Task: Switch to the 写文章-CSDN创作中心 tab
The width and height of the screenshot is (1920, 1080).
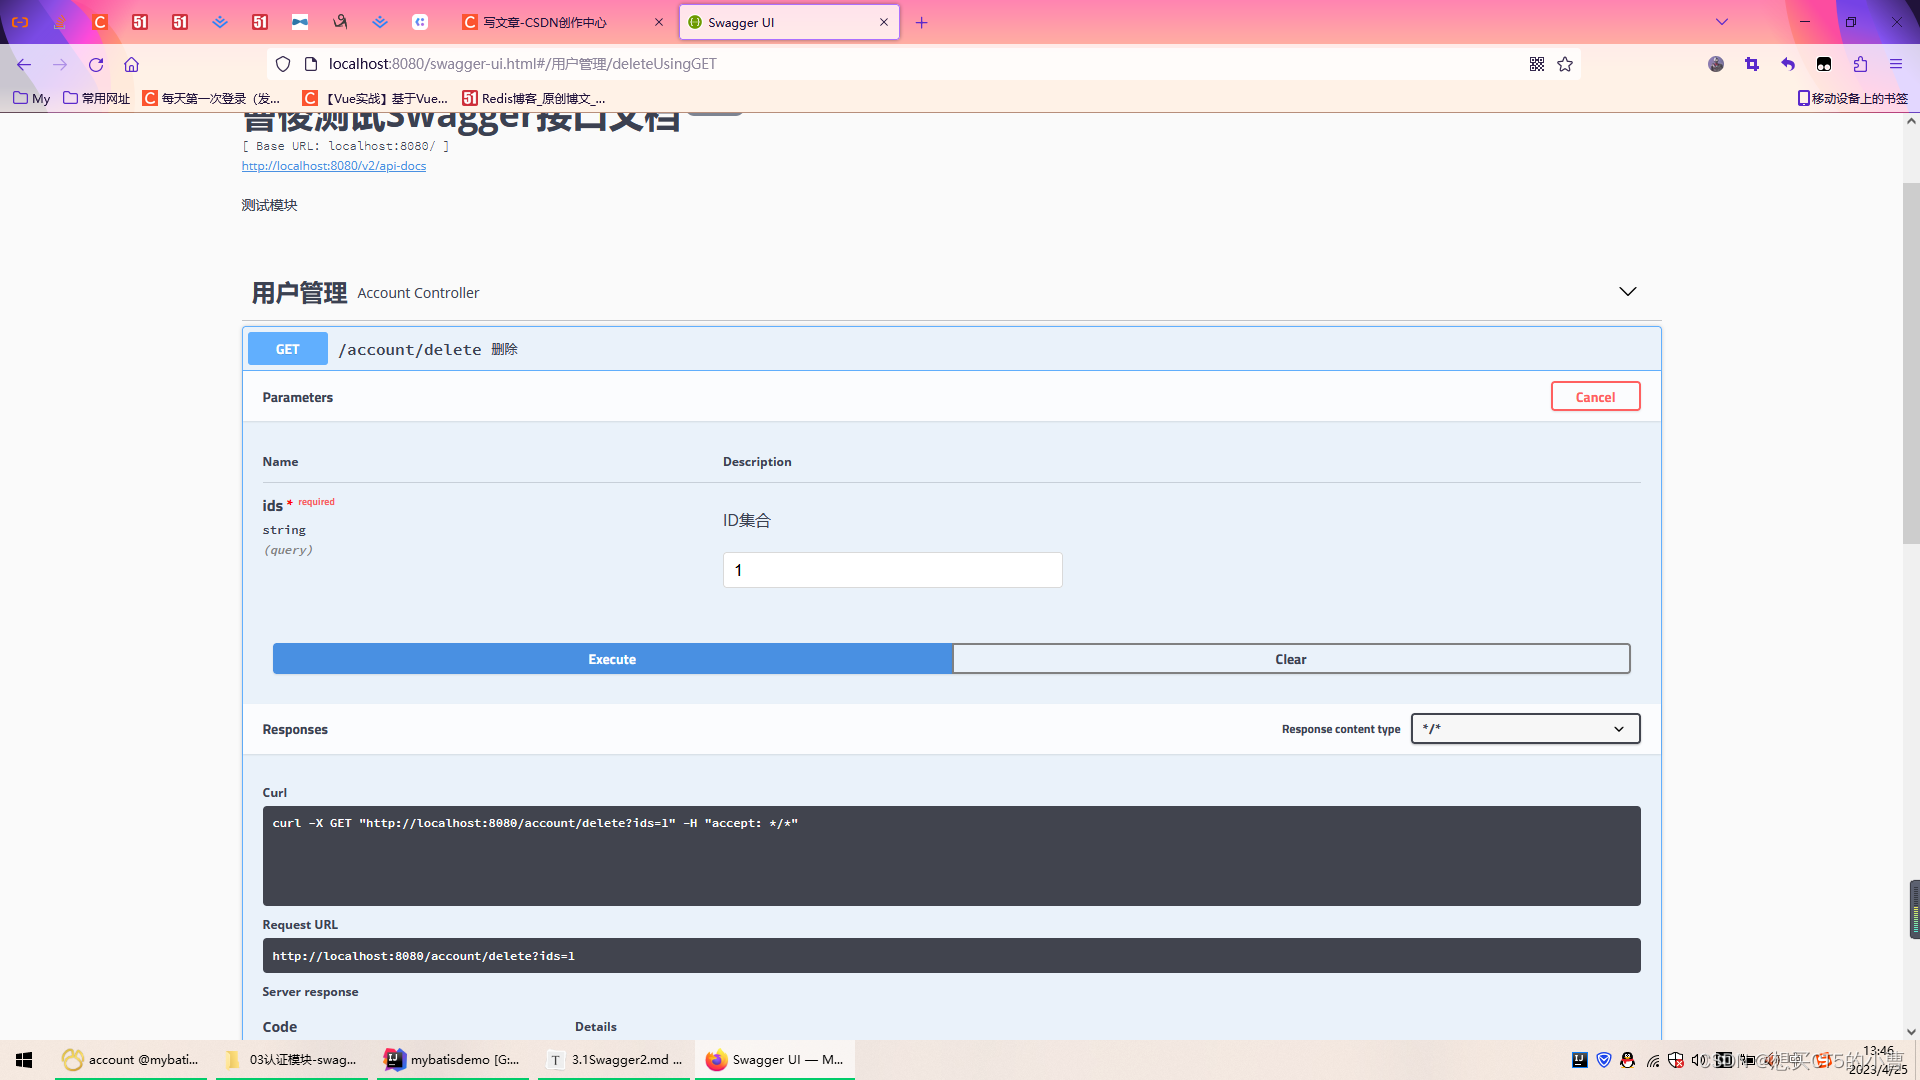Action: 545,22
